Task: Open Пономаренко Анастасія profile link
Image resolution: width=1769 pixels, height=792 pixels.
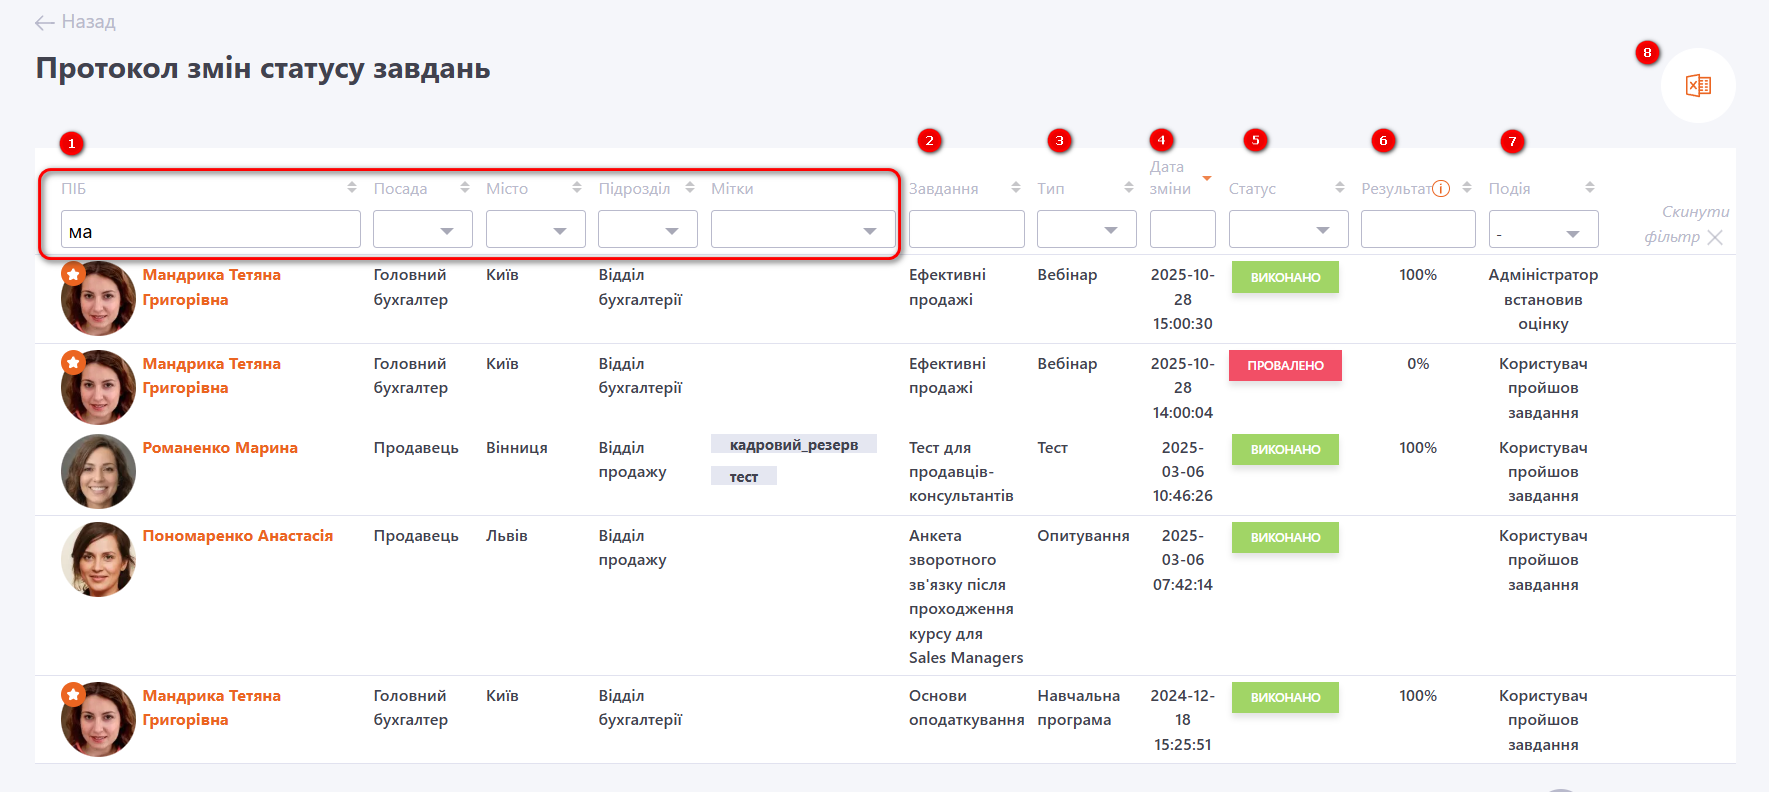Action: pos(237,536)
